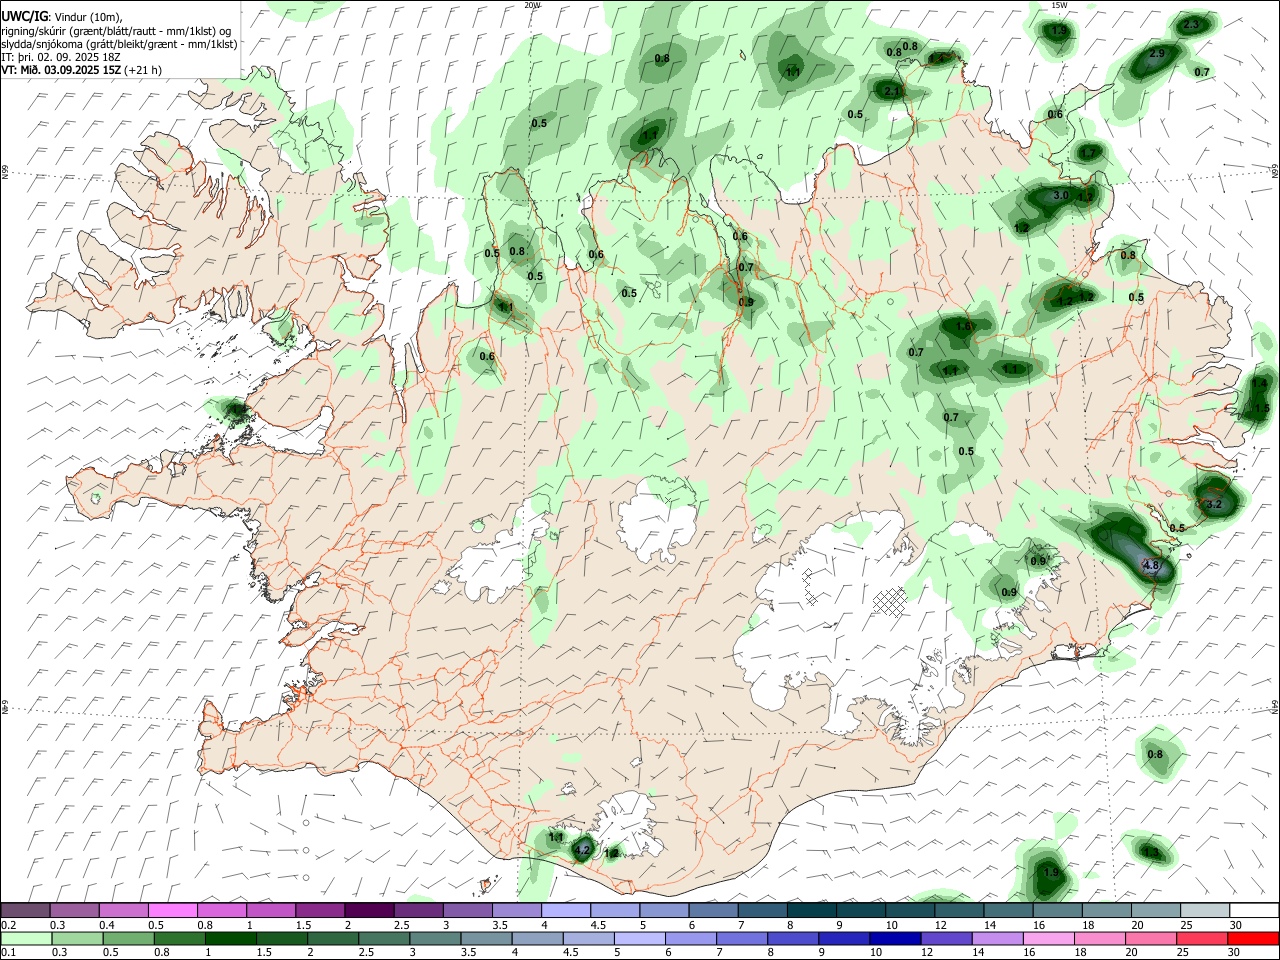This screenshot has width=1280, height=960.
Task: Select the 1.6 precipitation value inland
Action: (x=964, y=326)
